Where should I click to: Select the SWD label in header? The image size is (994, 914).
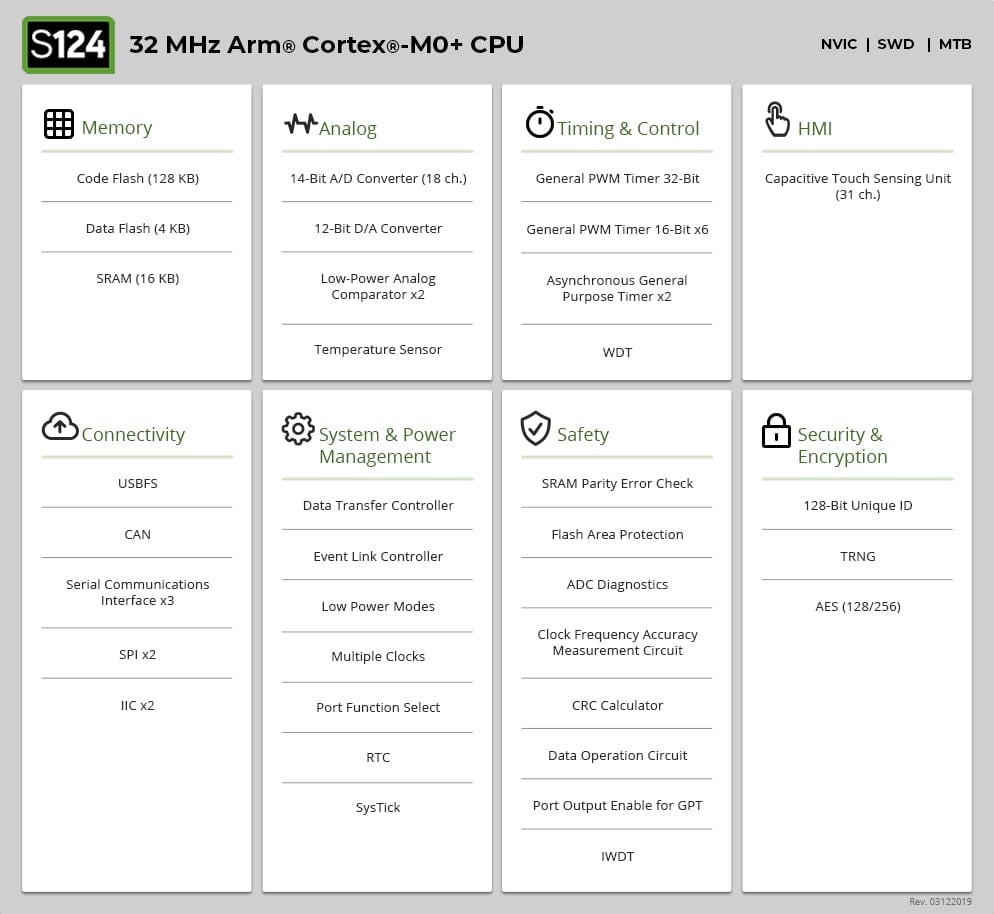(x=895, y=44)
